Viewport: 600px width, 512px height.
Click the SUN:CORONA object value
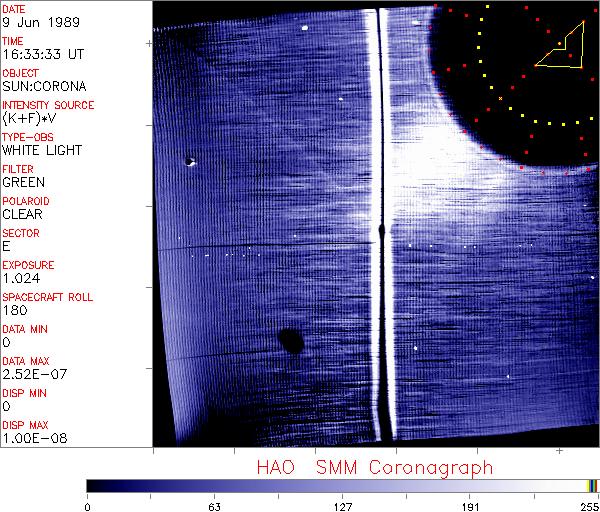[41, 86]
